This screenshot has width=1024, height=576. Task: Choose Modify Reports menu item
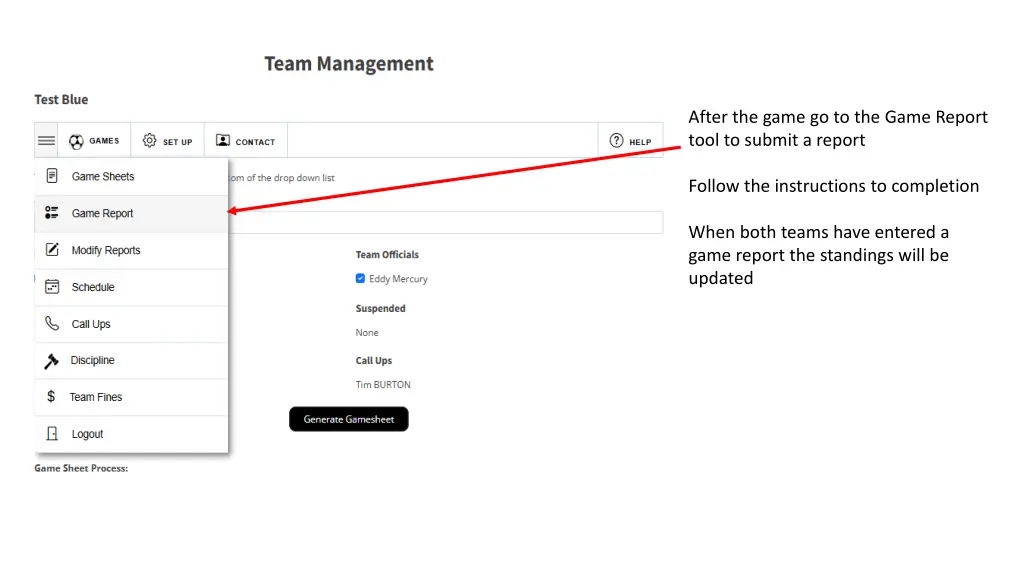(131, 250)
